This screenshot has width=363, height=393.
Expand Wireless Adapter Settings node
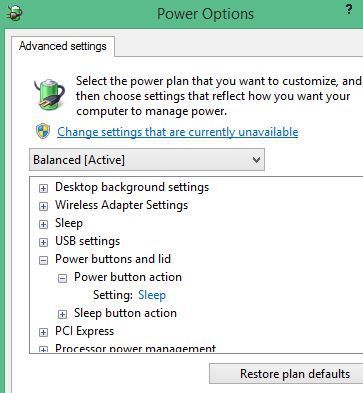pyautogui.click(x=43, y=206)
